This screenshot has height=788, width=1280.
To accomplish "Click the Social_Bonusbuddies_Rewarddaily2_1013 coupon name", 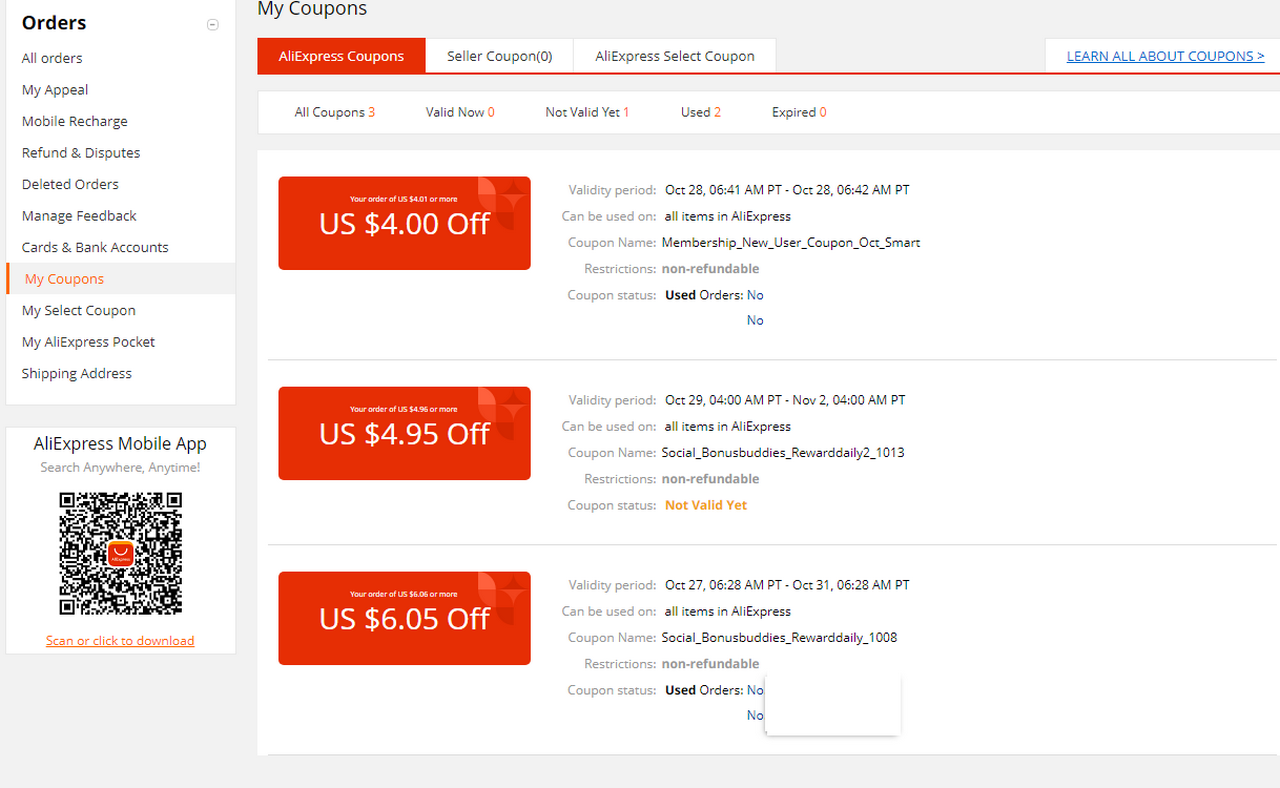I will pyautogui.click(x=783, y=453).
